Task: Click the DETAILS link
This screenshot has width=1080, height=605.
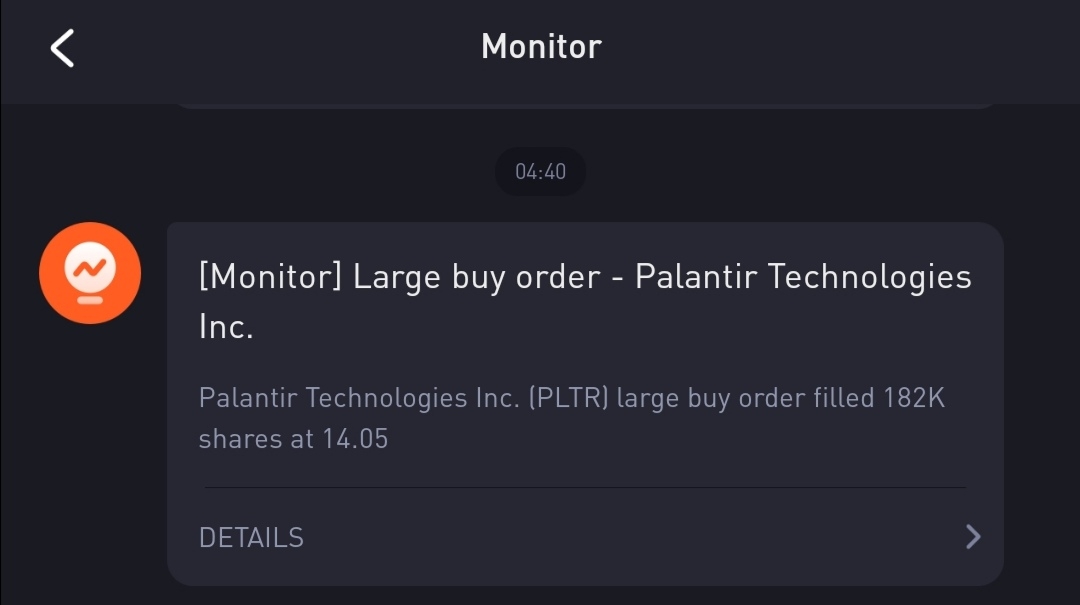Action: click(251, 537)
